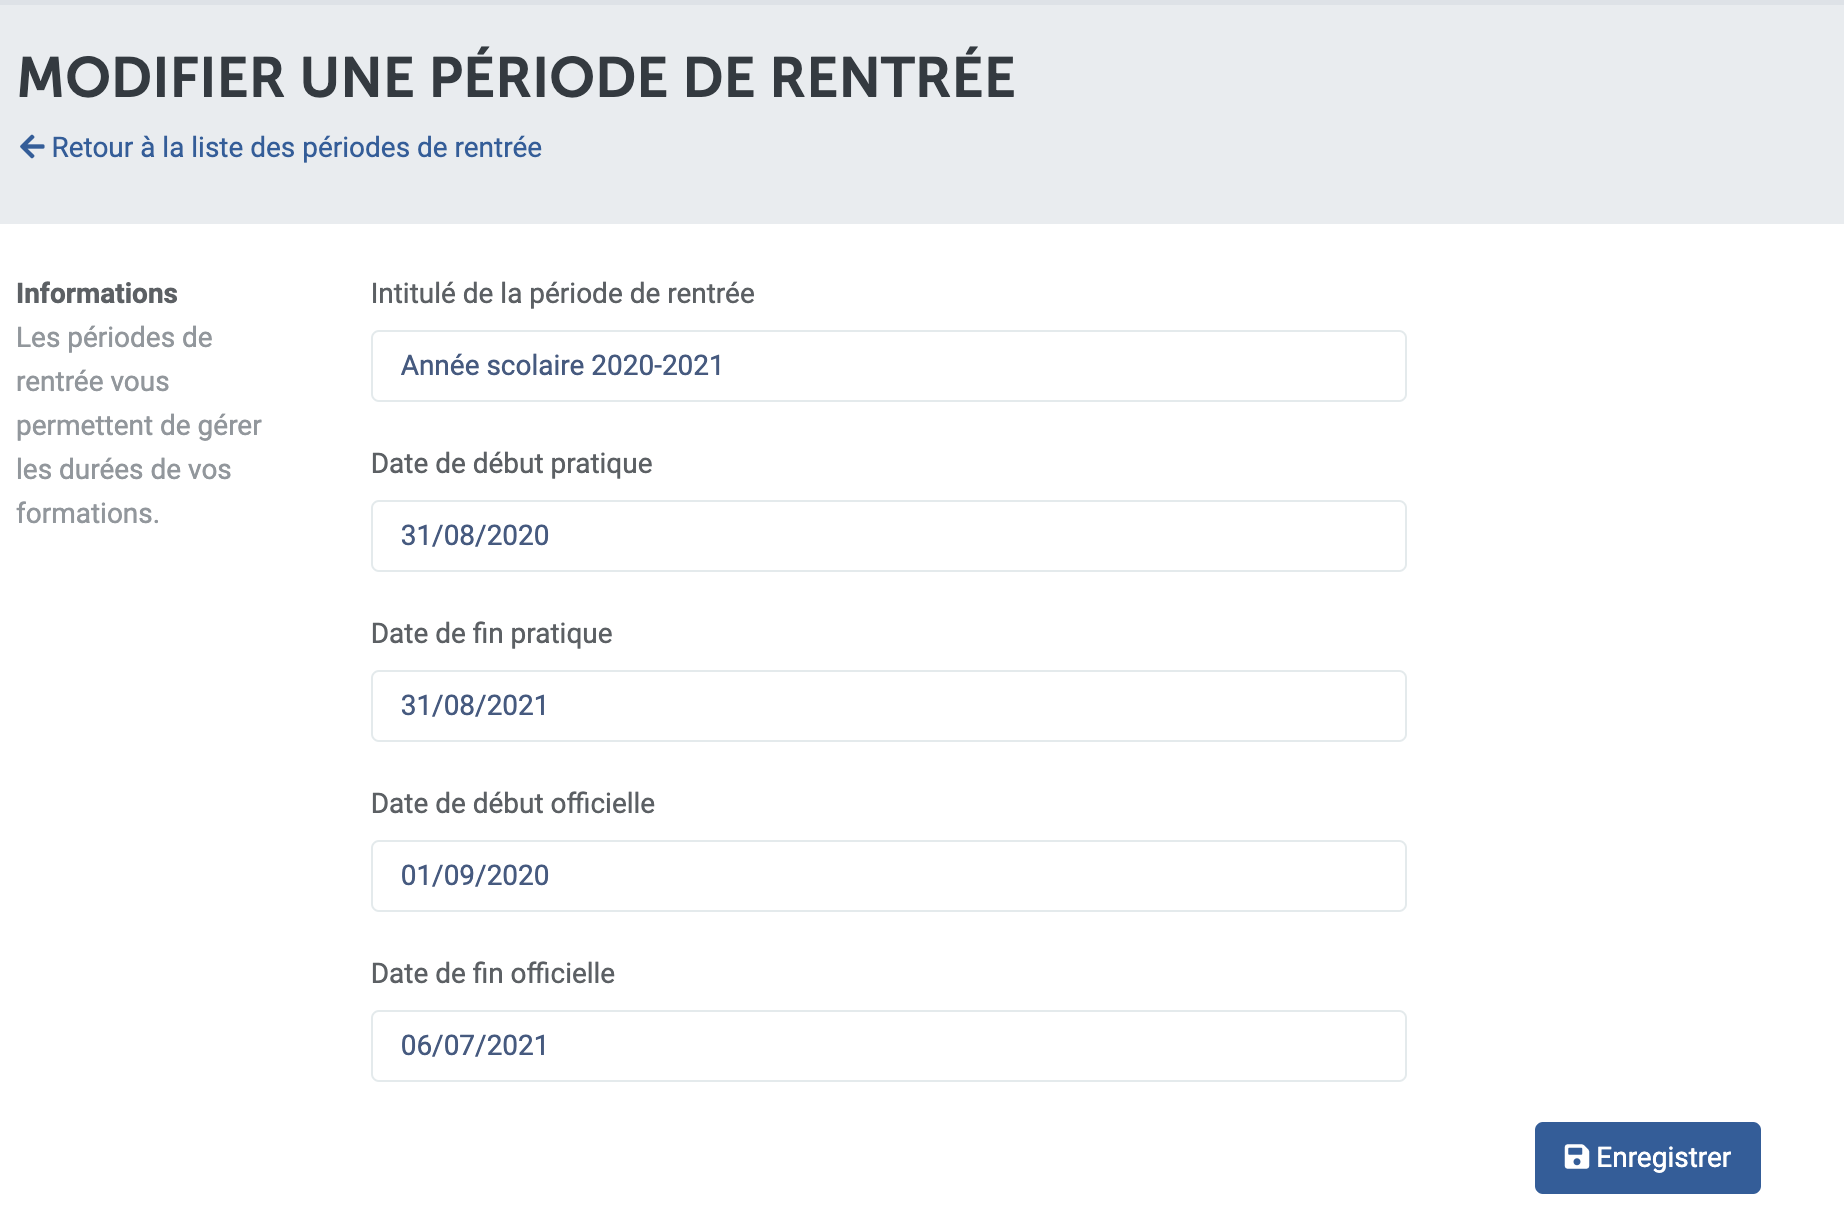Focus the Intitulé de la période input
Image resolution: width=1844 pixels, height=1210 pixels.
pos(888,366)
